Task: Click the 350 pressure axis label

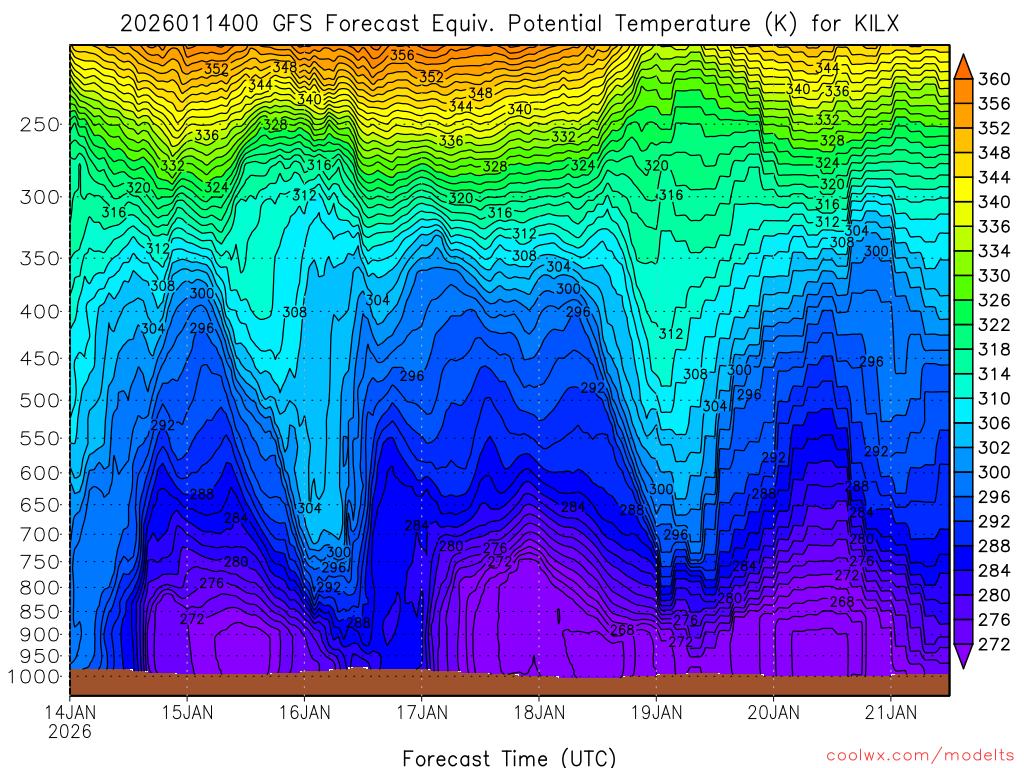Action: click(40, 258)
